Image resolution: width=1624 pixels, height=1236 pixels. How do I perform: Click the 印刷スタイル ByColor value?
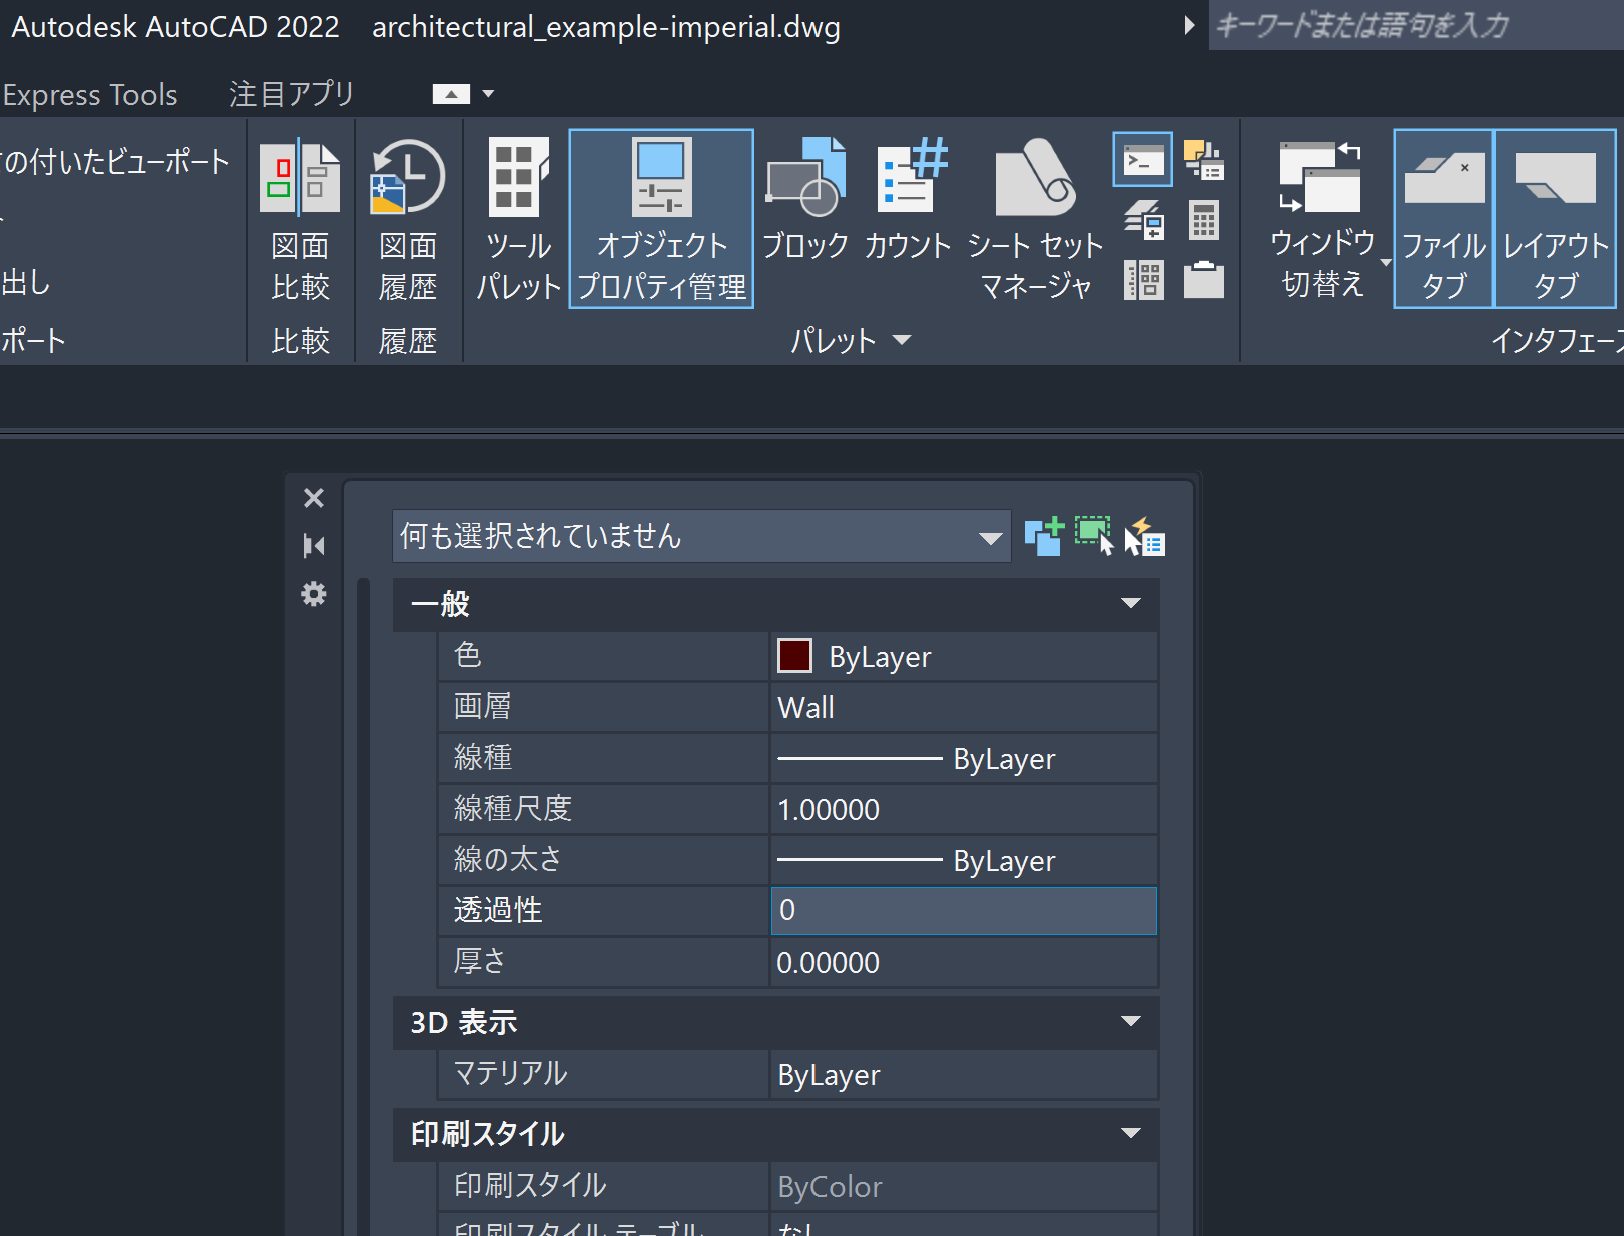[x=963, y=1187]
